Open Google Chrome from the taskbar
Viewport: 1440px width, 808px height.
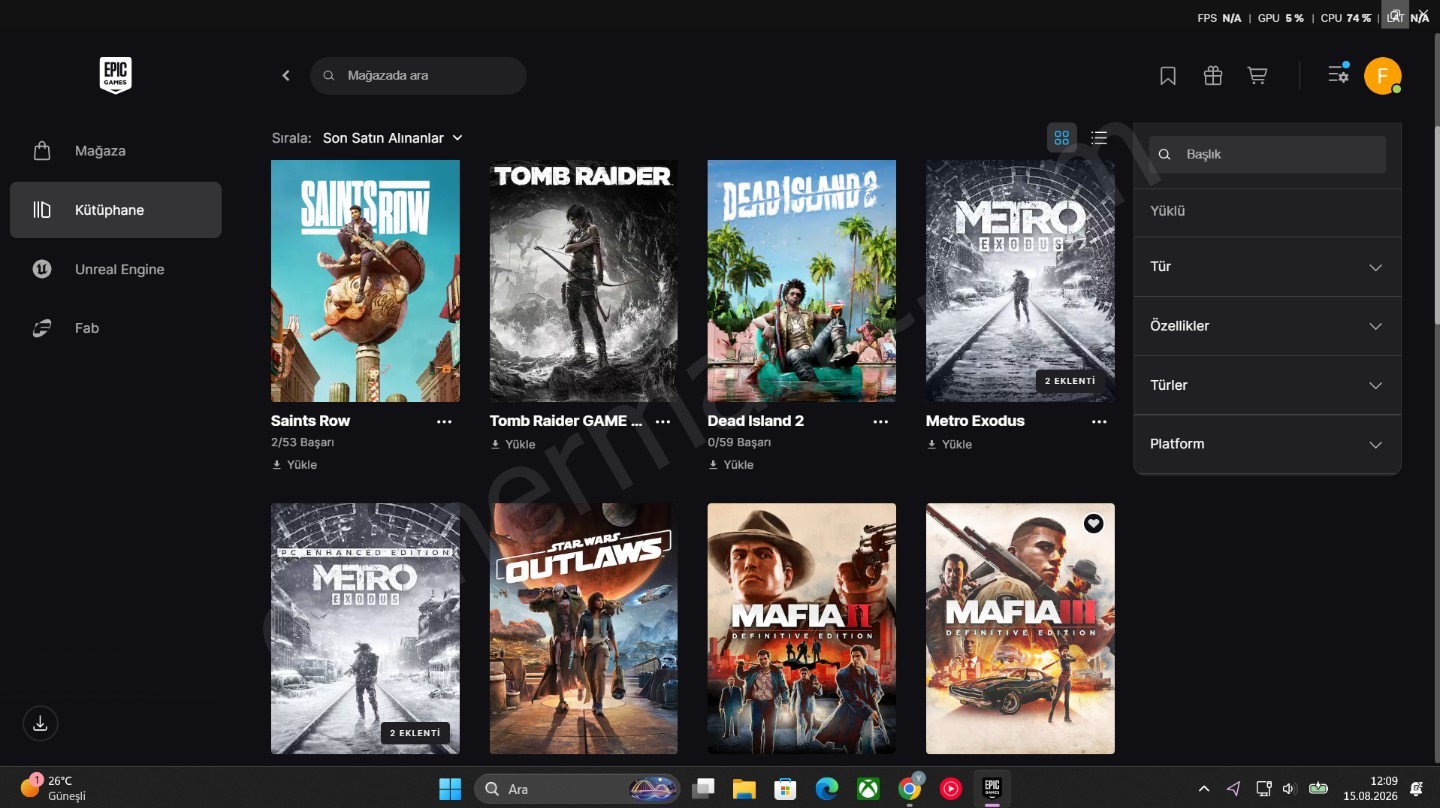pyautogui.click(x=910, y=789)
